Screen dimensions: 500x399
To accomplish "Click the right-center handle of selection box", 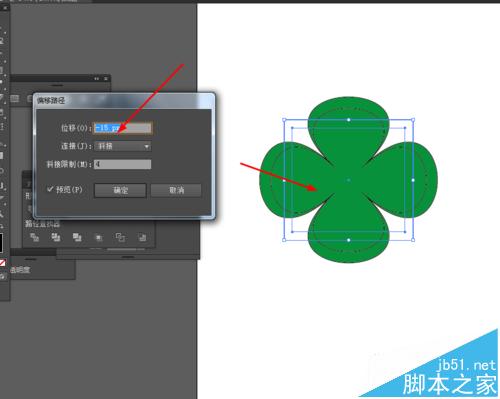I will 413,180.
